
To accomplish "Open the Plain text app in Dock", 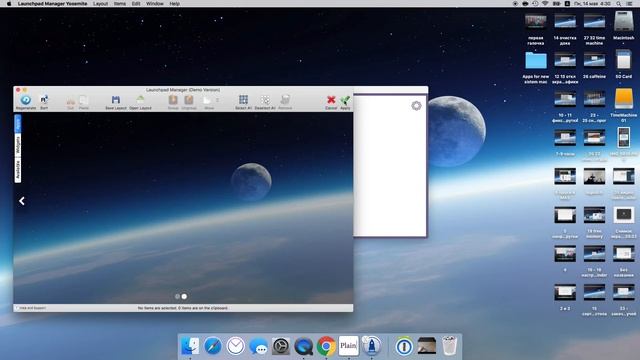I will click(348, 346).
